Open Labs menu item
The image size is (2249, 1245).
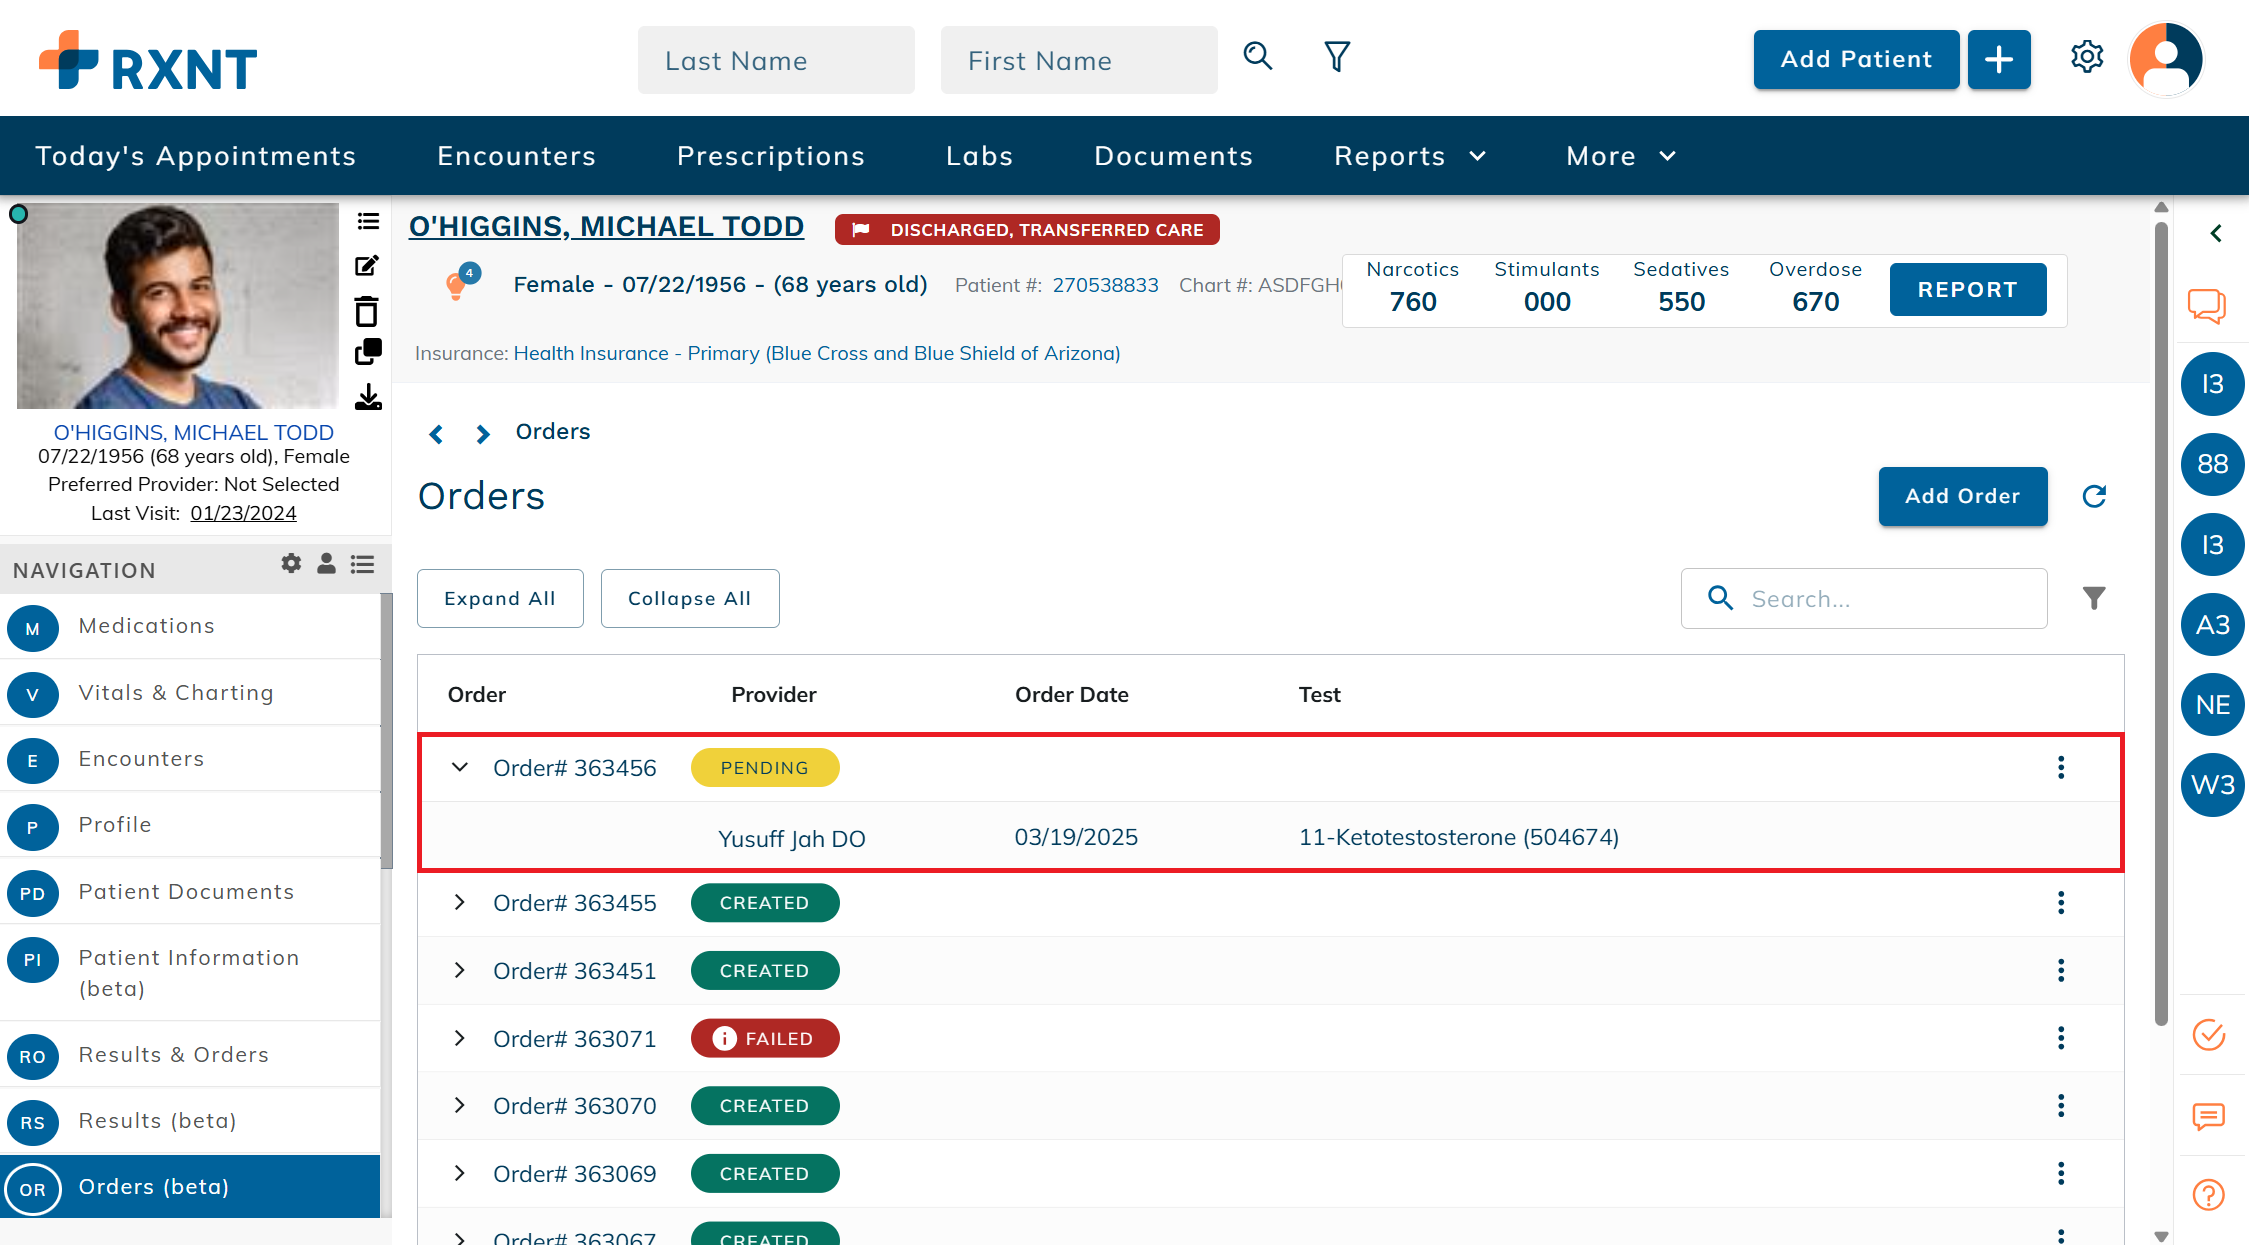click(980, 156)
